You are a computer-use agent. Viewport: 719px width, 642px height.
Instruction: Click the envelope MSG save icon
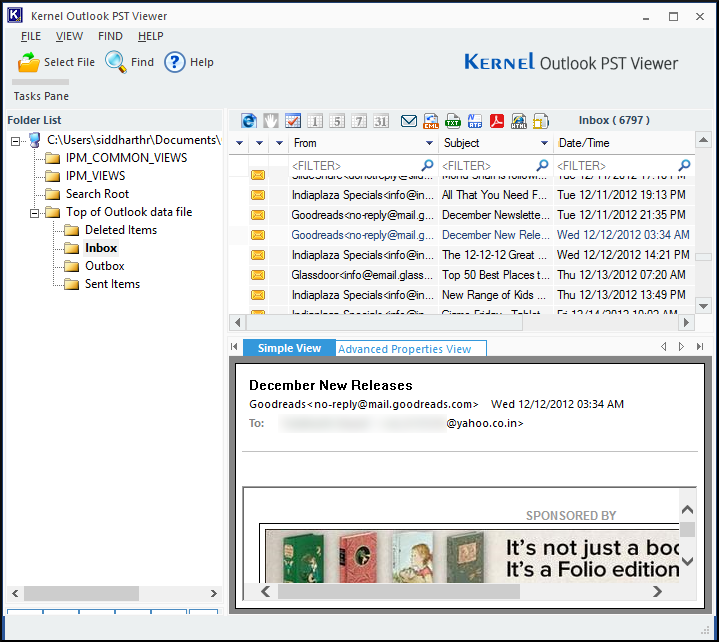click(409, 121)
